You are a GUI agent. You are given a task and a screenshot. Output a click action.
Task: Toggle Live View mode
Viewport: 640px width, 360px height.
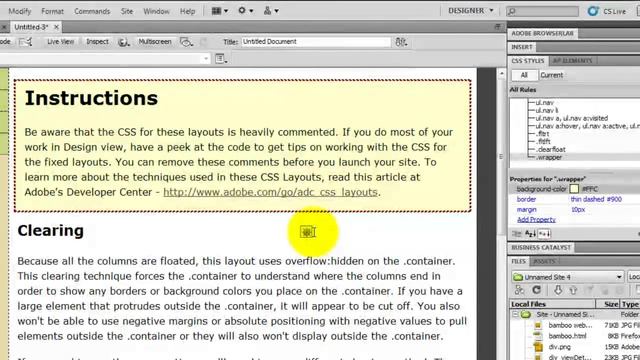click(x=60, y=42)
